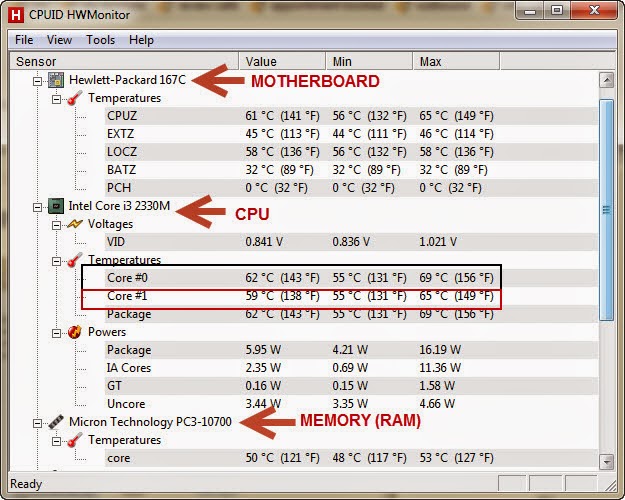Collapse the Intel Core i3 2330M node
The image size is (625, 500).
37,207
